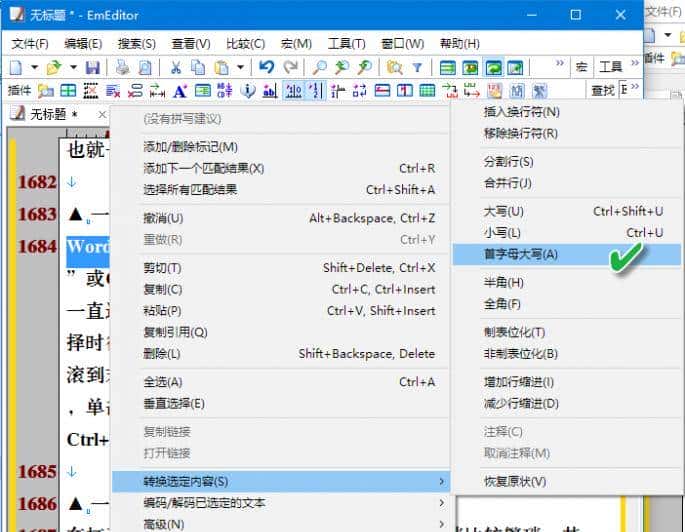Click the 工具 toolbar label
The image size is (685, 532).
[611, 67]
